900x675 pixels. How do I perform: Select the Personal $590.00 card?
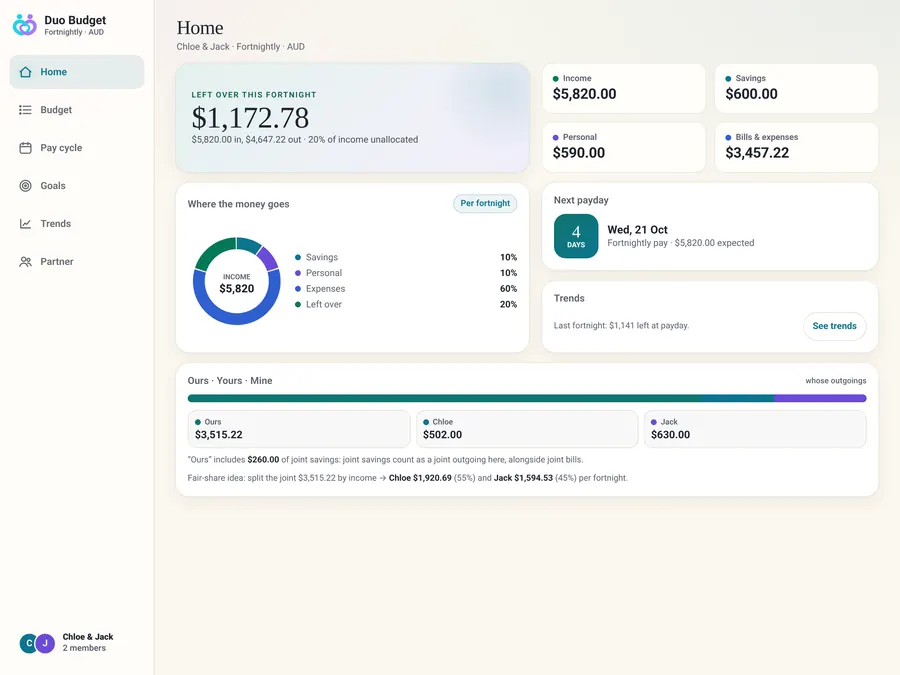pyautogui.click(x=623, y=147)
